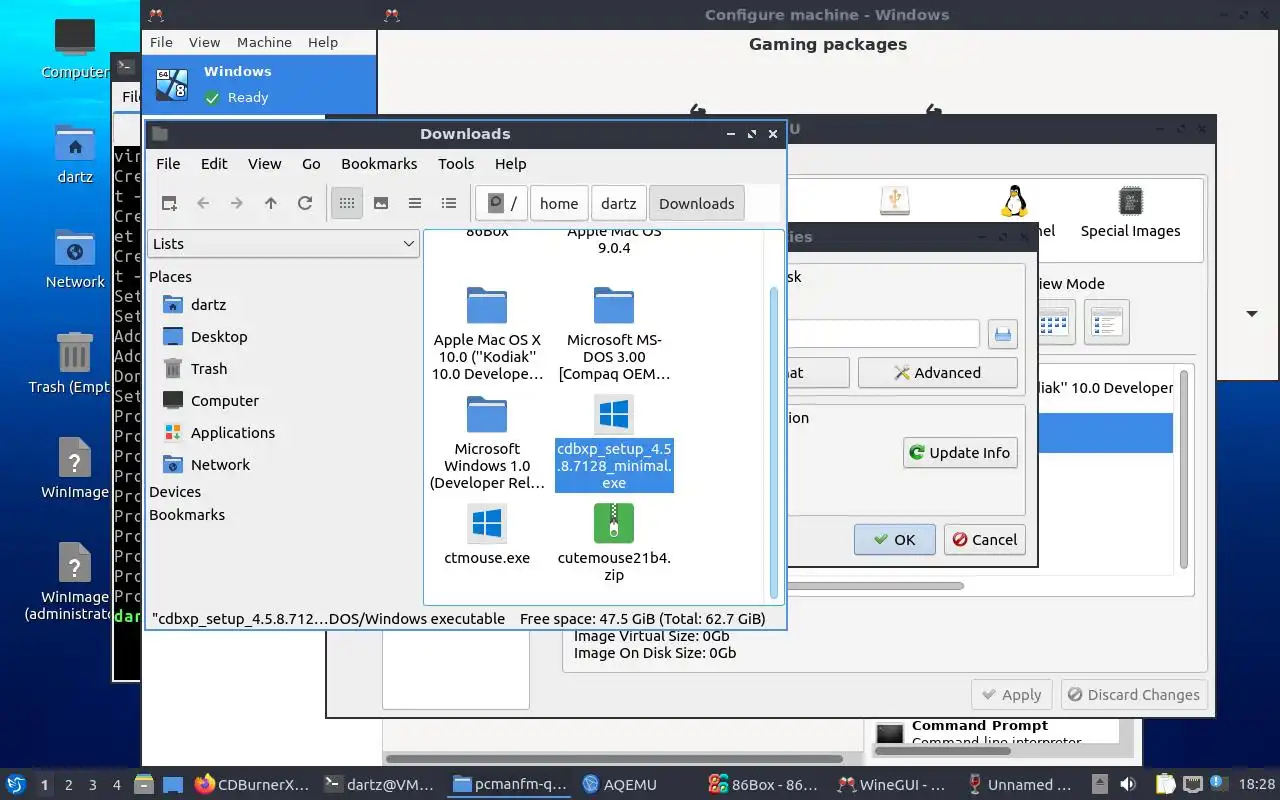Screen dimensions: 1280x800
Task: Go forward in Downloads file manager
Action: coord(237,203)
